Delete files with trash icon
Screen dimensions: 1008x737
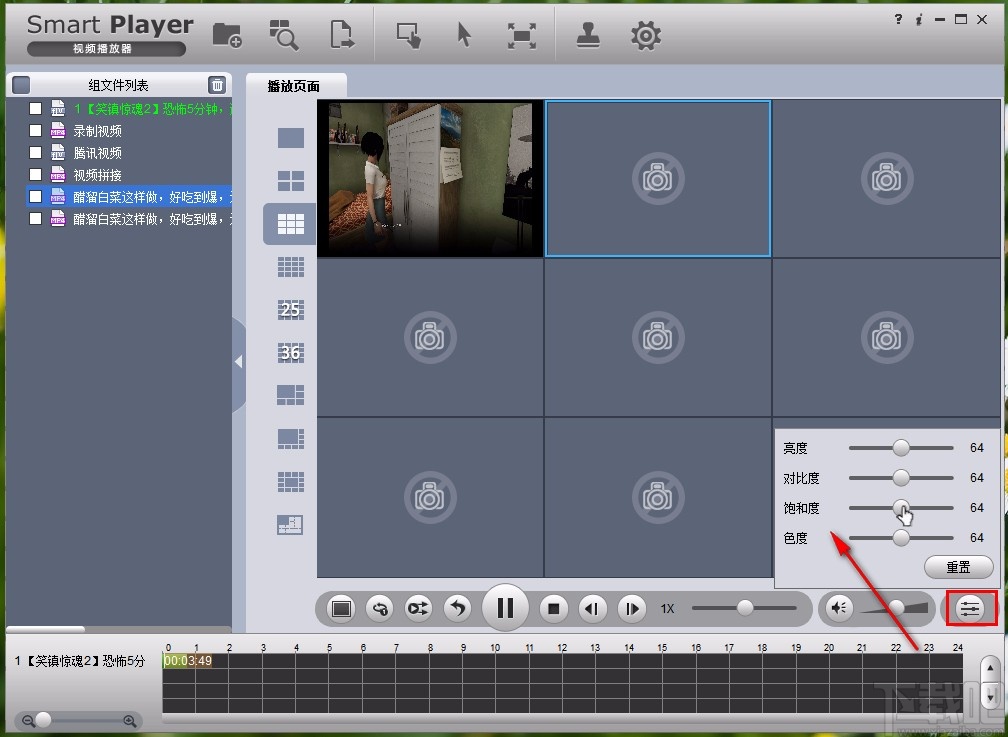tap(217, 85)
